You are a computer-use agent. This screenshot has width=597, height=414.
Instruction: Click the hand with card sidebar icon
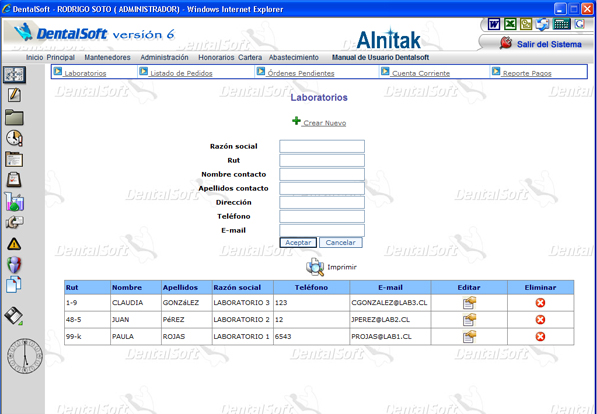[x=14, y=222]
